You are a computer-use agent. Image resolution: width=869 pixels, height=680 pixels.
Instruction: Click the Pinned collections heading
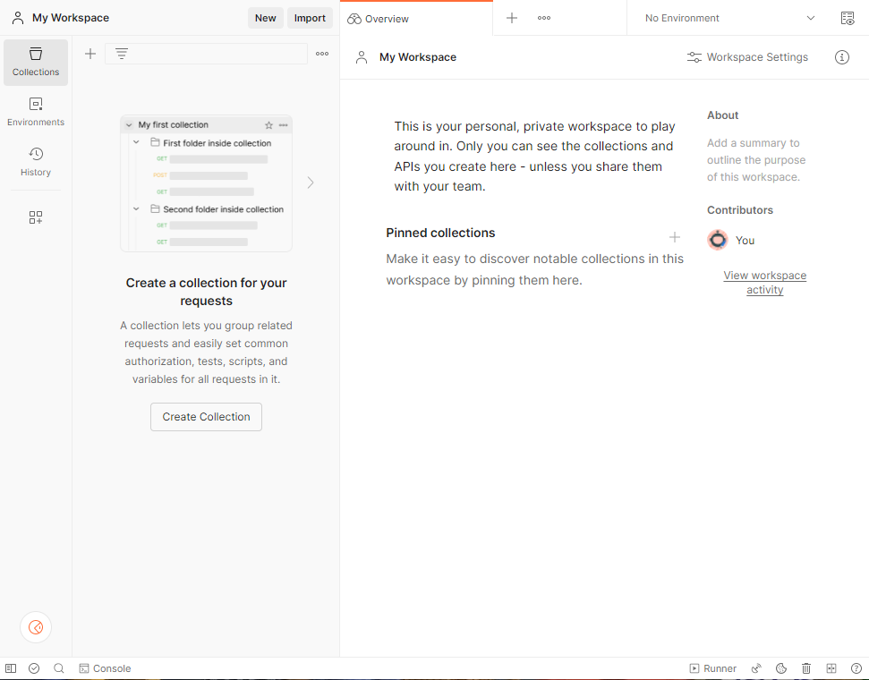[441, 233]
